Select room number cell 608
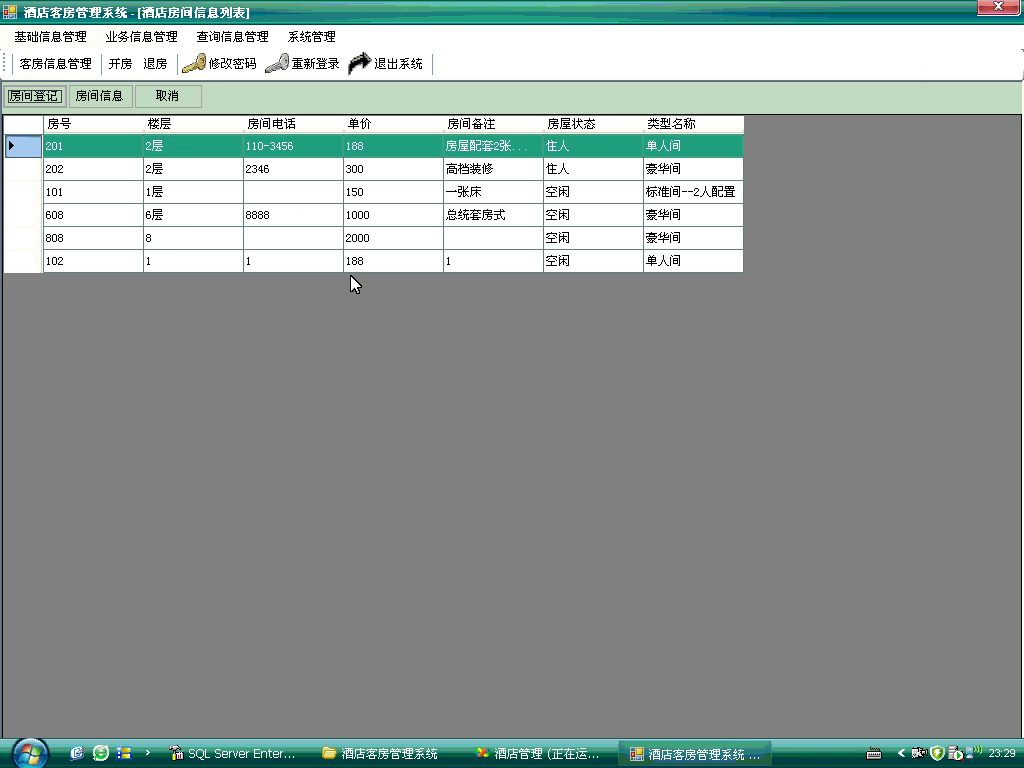 (93, 215)
